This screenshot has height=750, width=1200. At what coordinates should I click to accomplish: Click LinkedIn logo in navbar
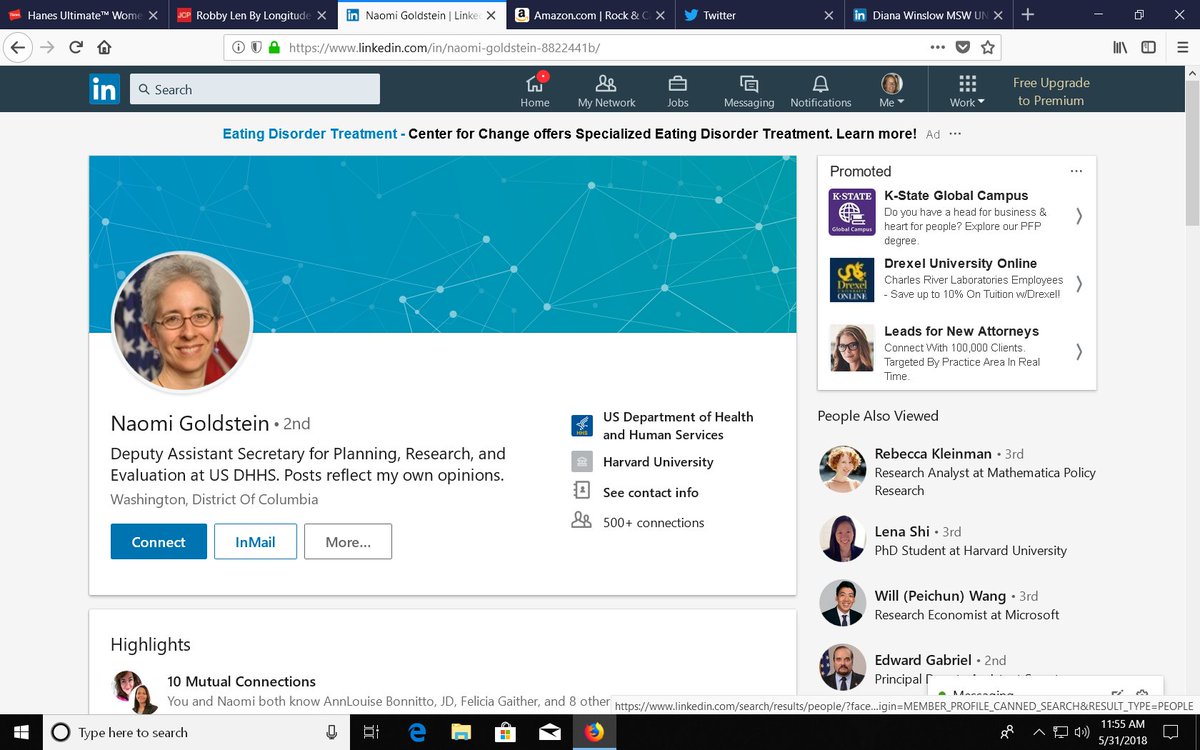(x=104, y=89)
